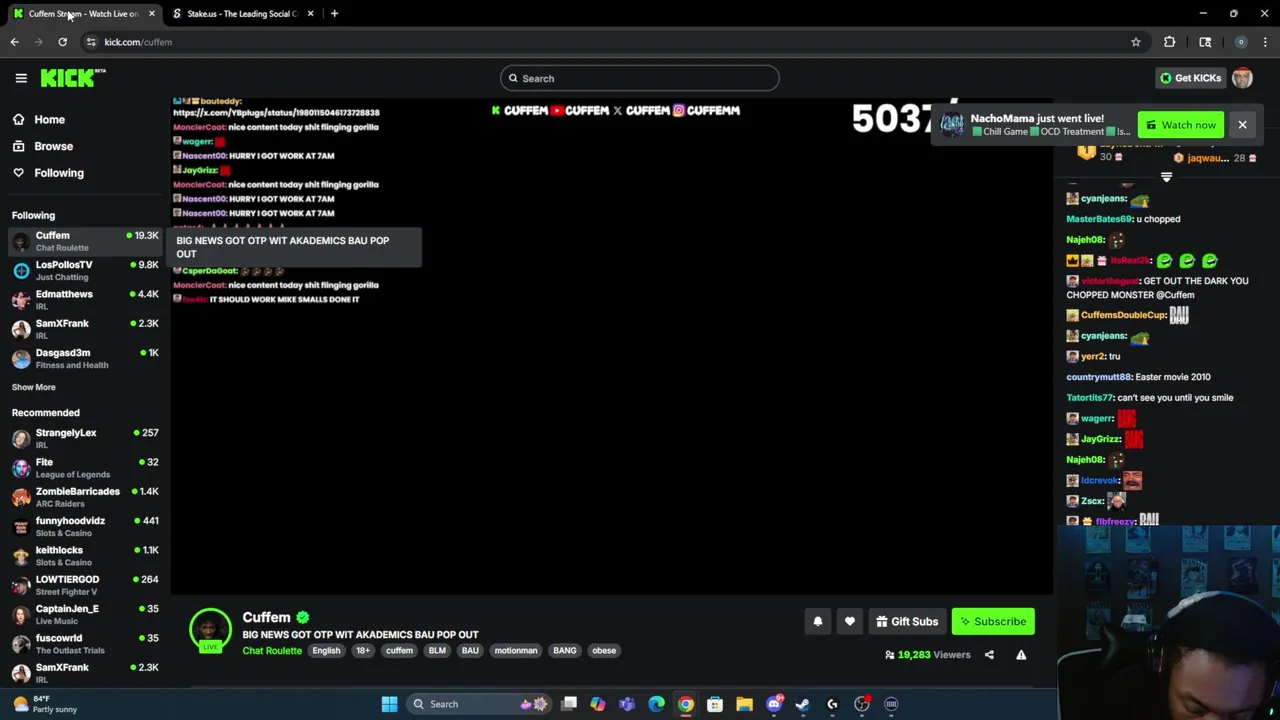The height and width of the screenshot is (720, 1280).
Task: Open the Kick sidebar hamburger menu
Action: point(21,78)
